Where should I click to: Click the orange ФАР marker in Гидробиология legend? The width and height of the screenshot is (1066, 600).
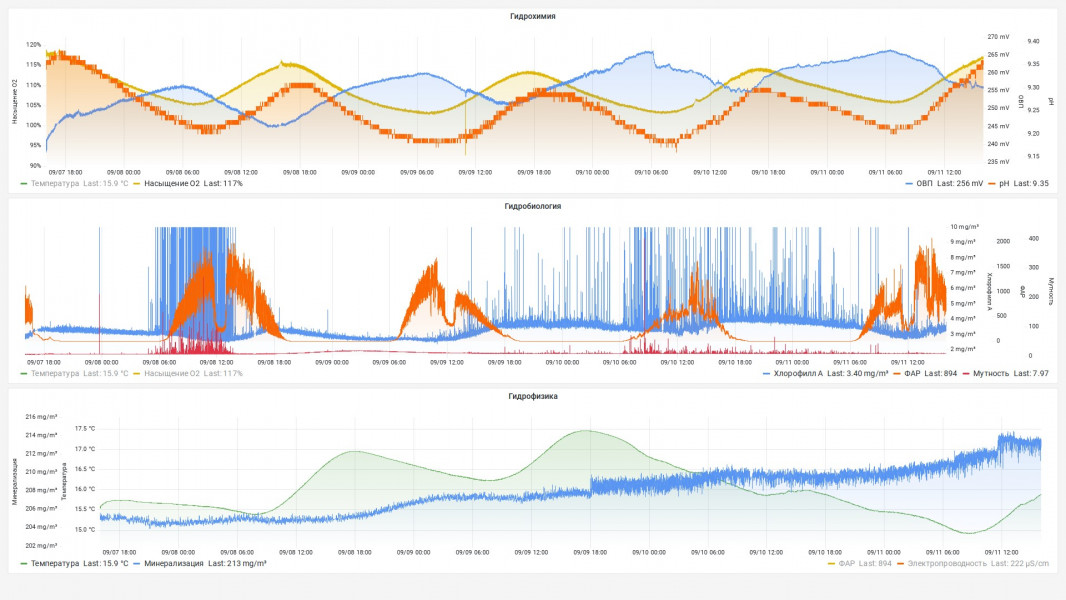[x=895, y=373]
